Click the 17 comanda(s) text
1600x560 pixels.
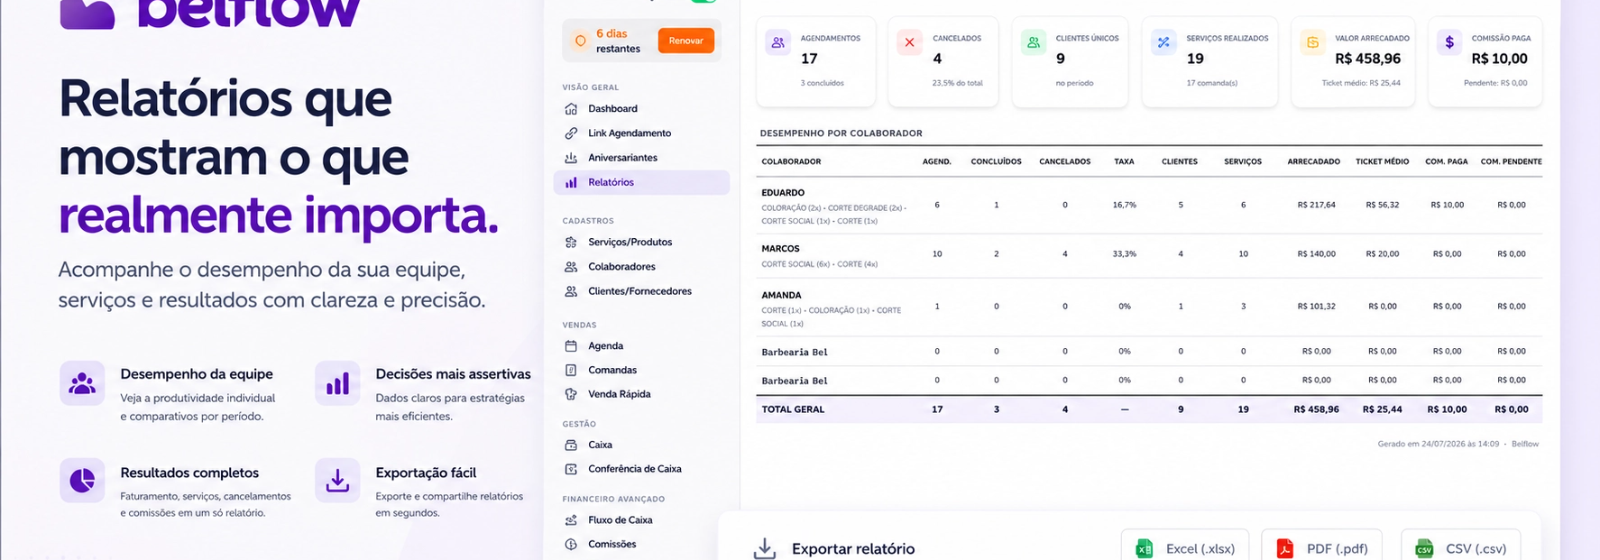point(1212,83)
